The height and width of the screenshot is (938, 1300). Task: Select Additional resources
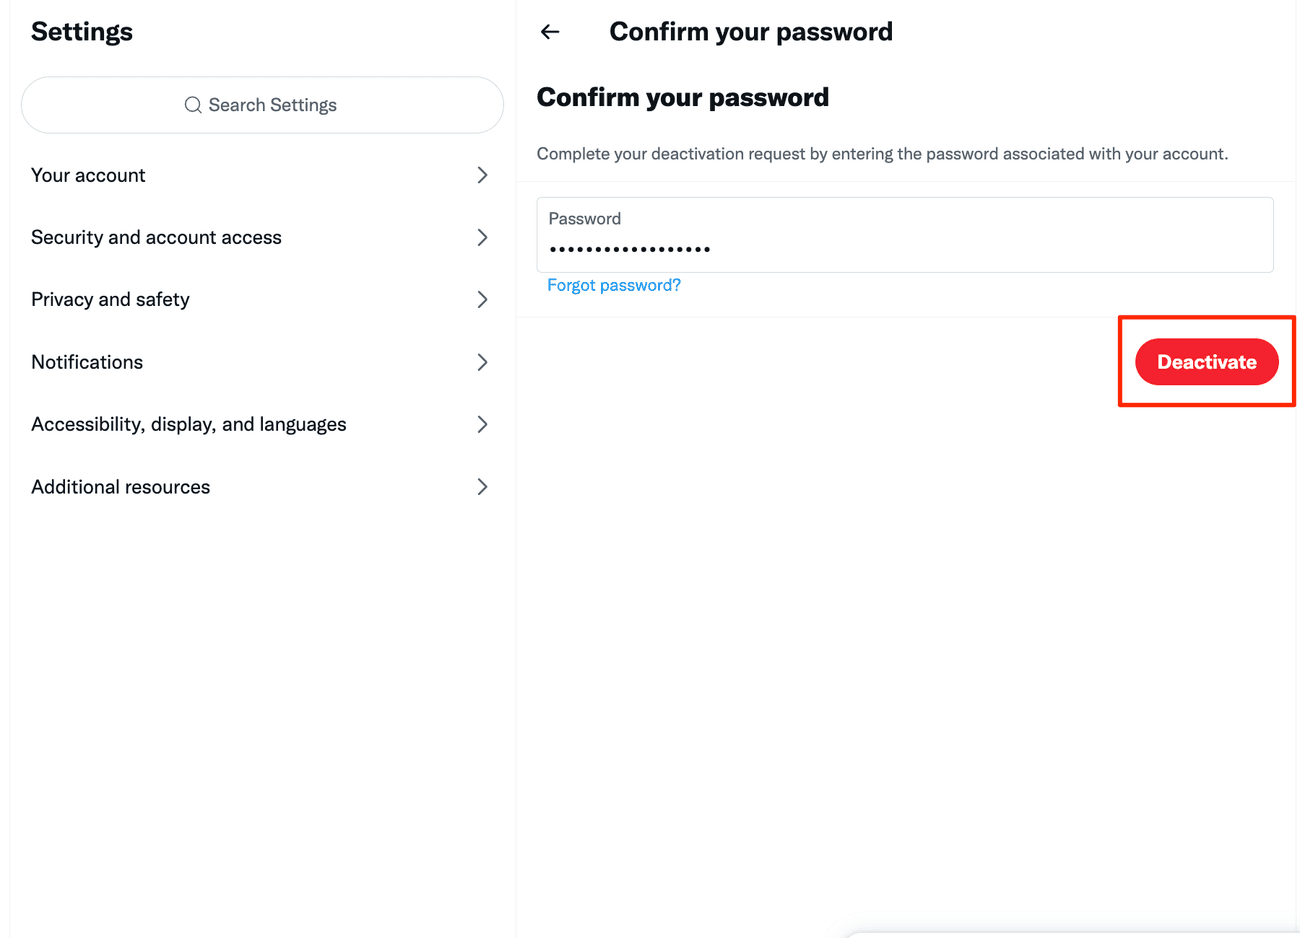(121, 487)
